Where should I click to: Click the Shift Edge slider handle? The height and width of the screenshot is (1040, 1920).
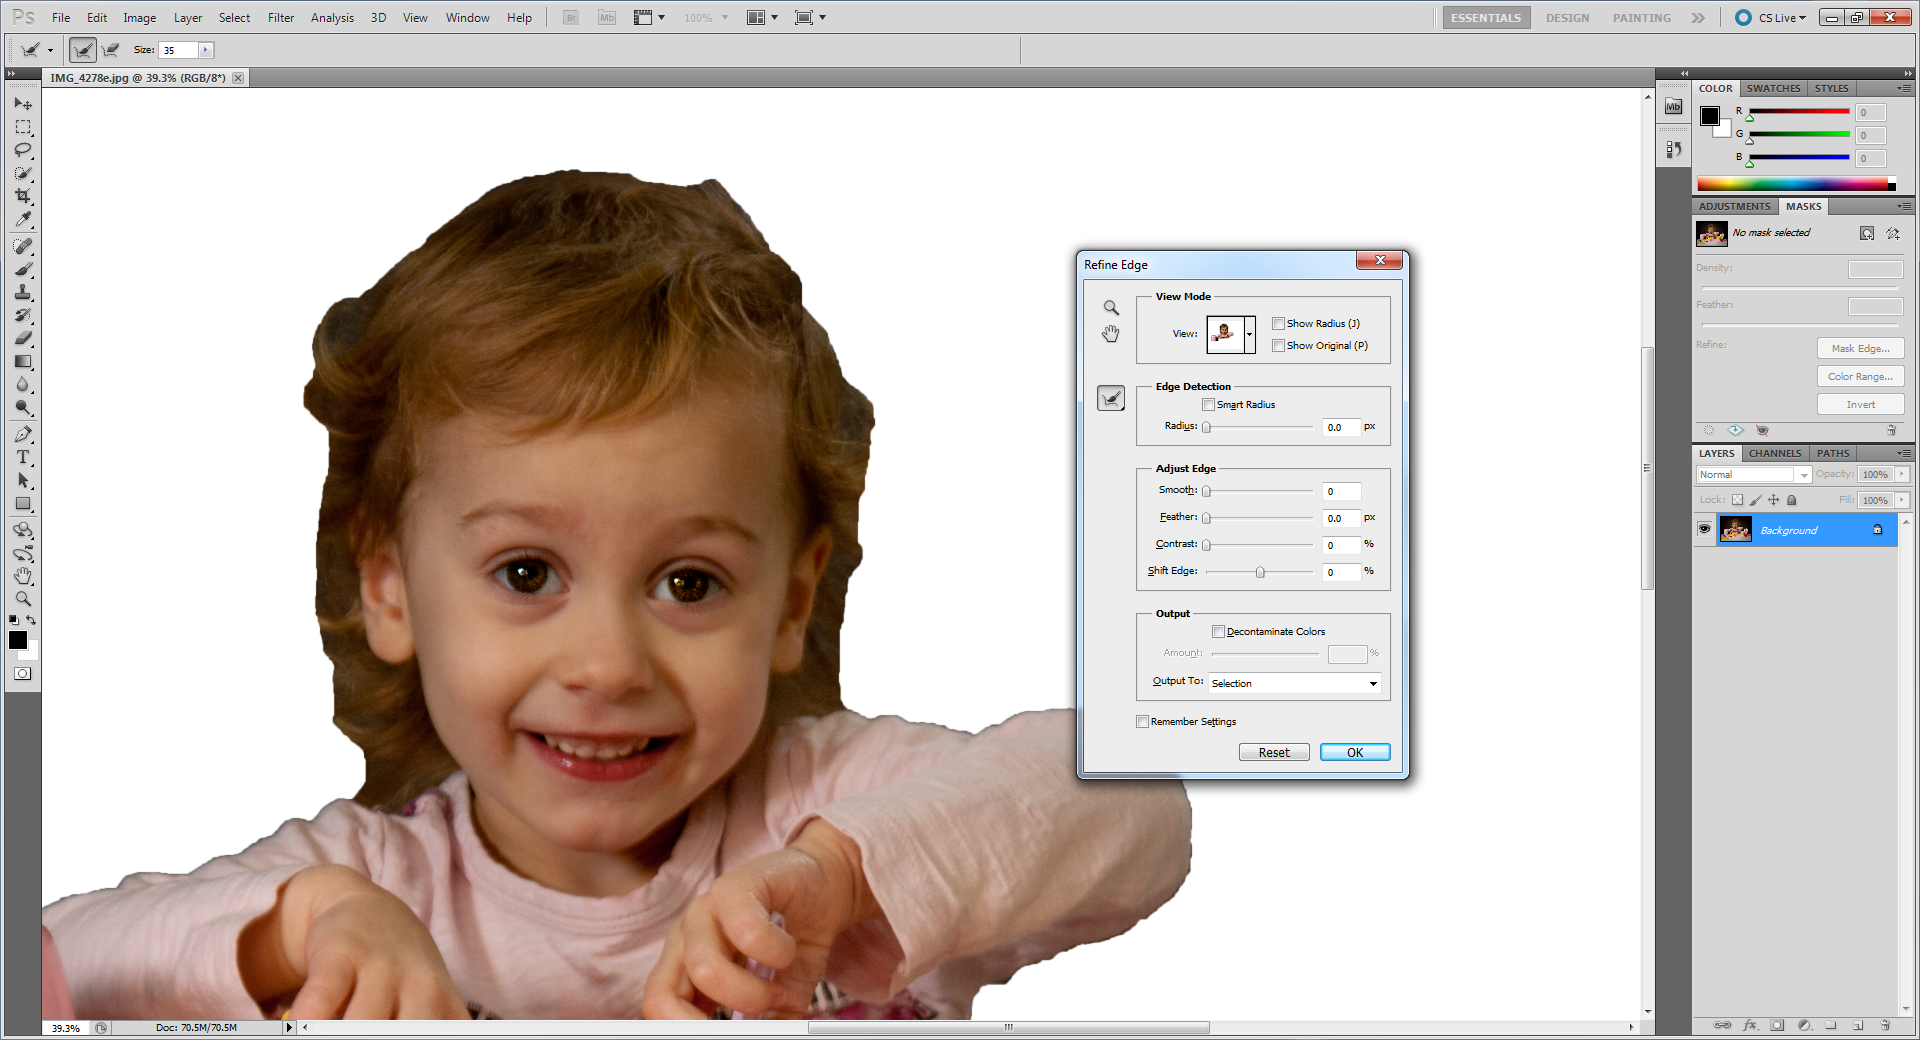coord(1260,572)
